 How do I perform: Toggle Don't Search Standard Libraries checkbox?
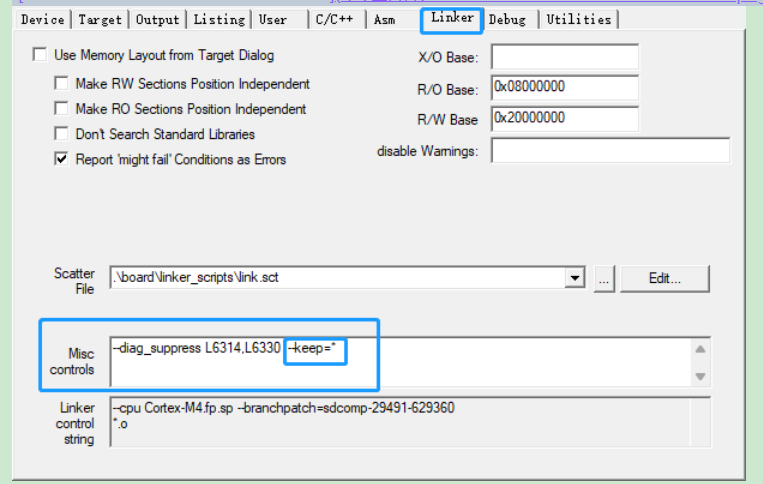(61, 133)
